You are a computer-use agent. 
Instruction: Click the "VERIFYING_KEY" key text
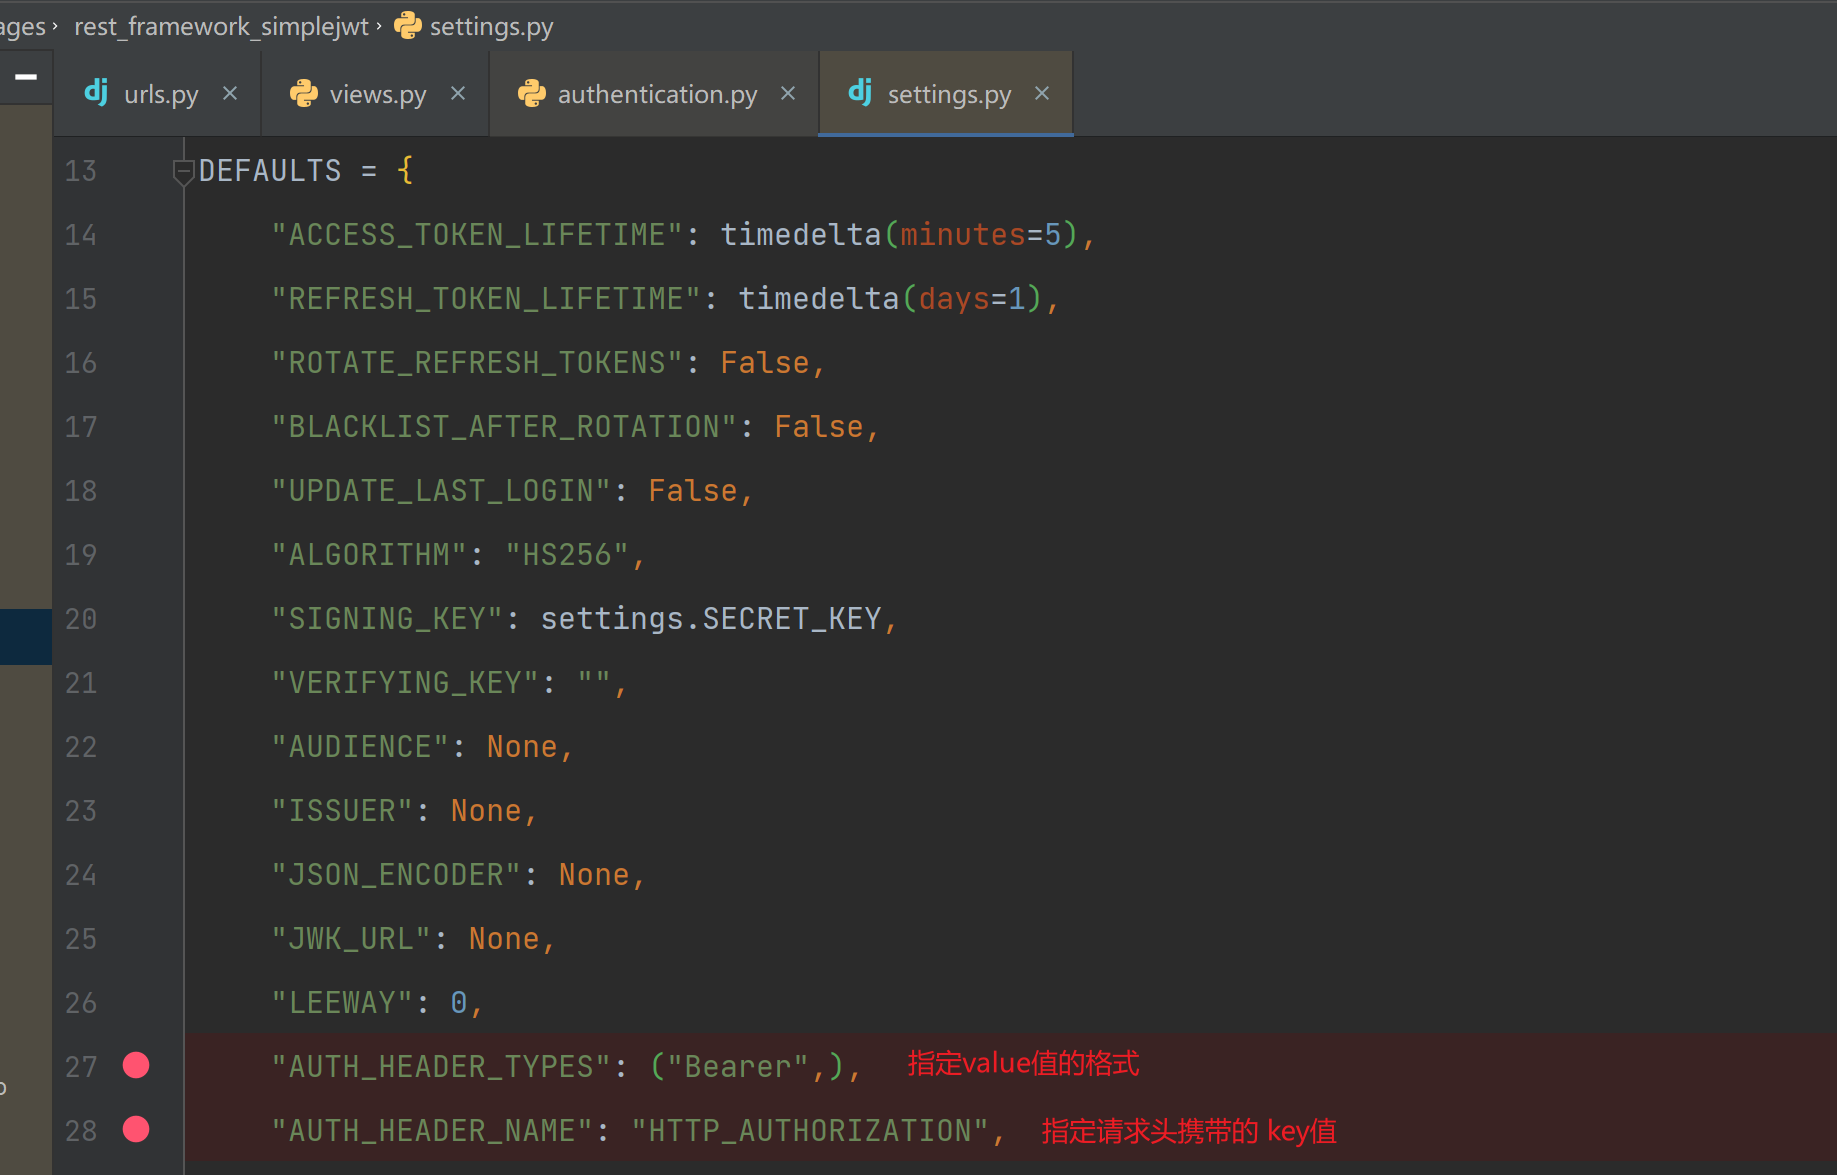[406, 683]
